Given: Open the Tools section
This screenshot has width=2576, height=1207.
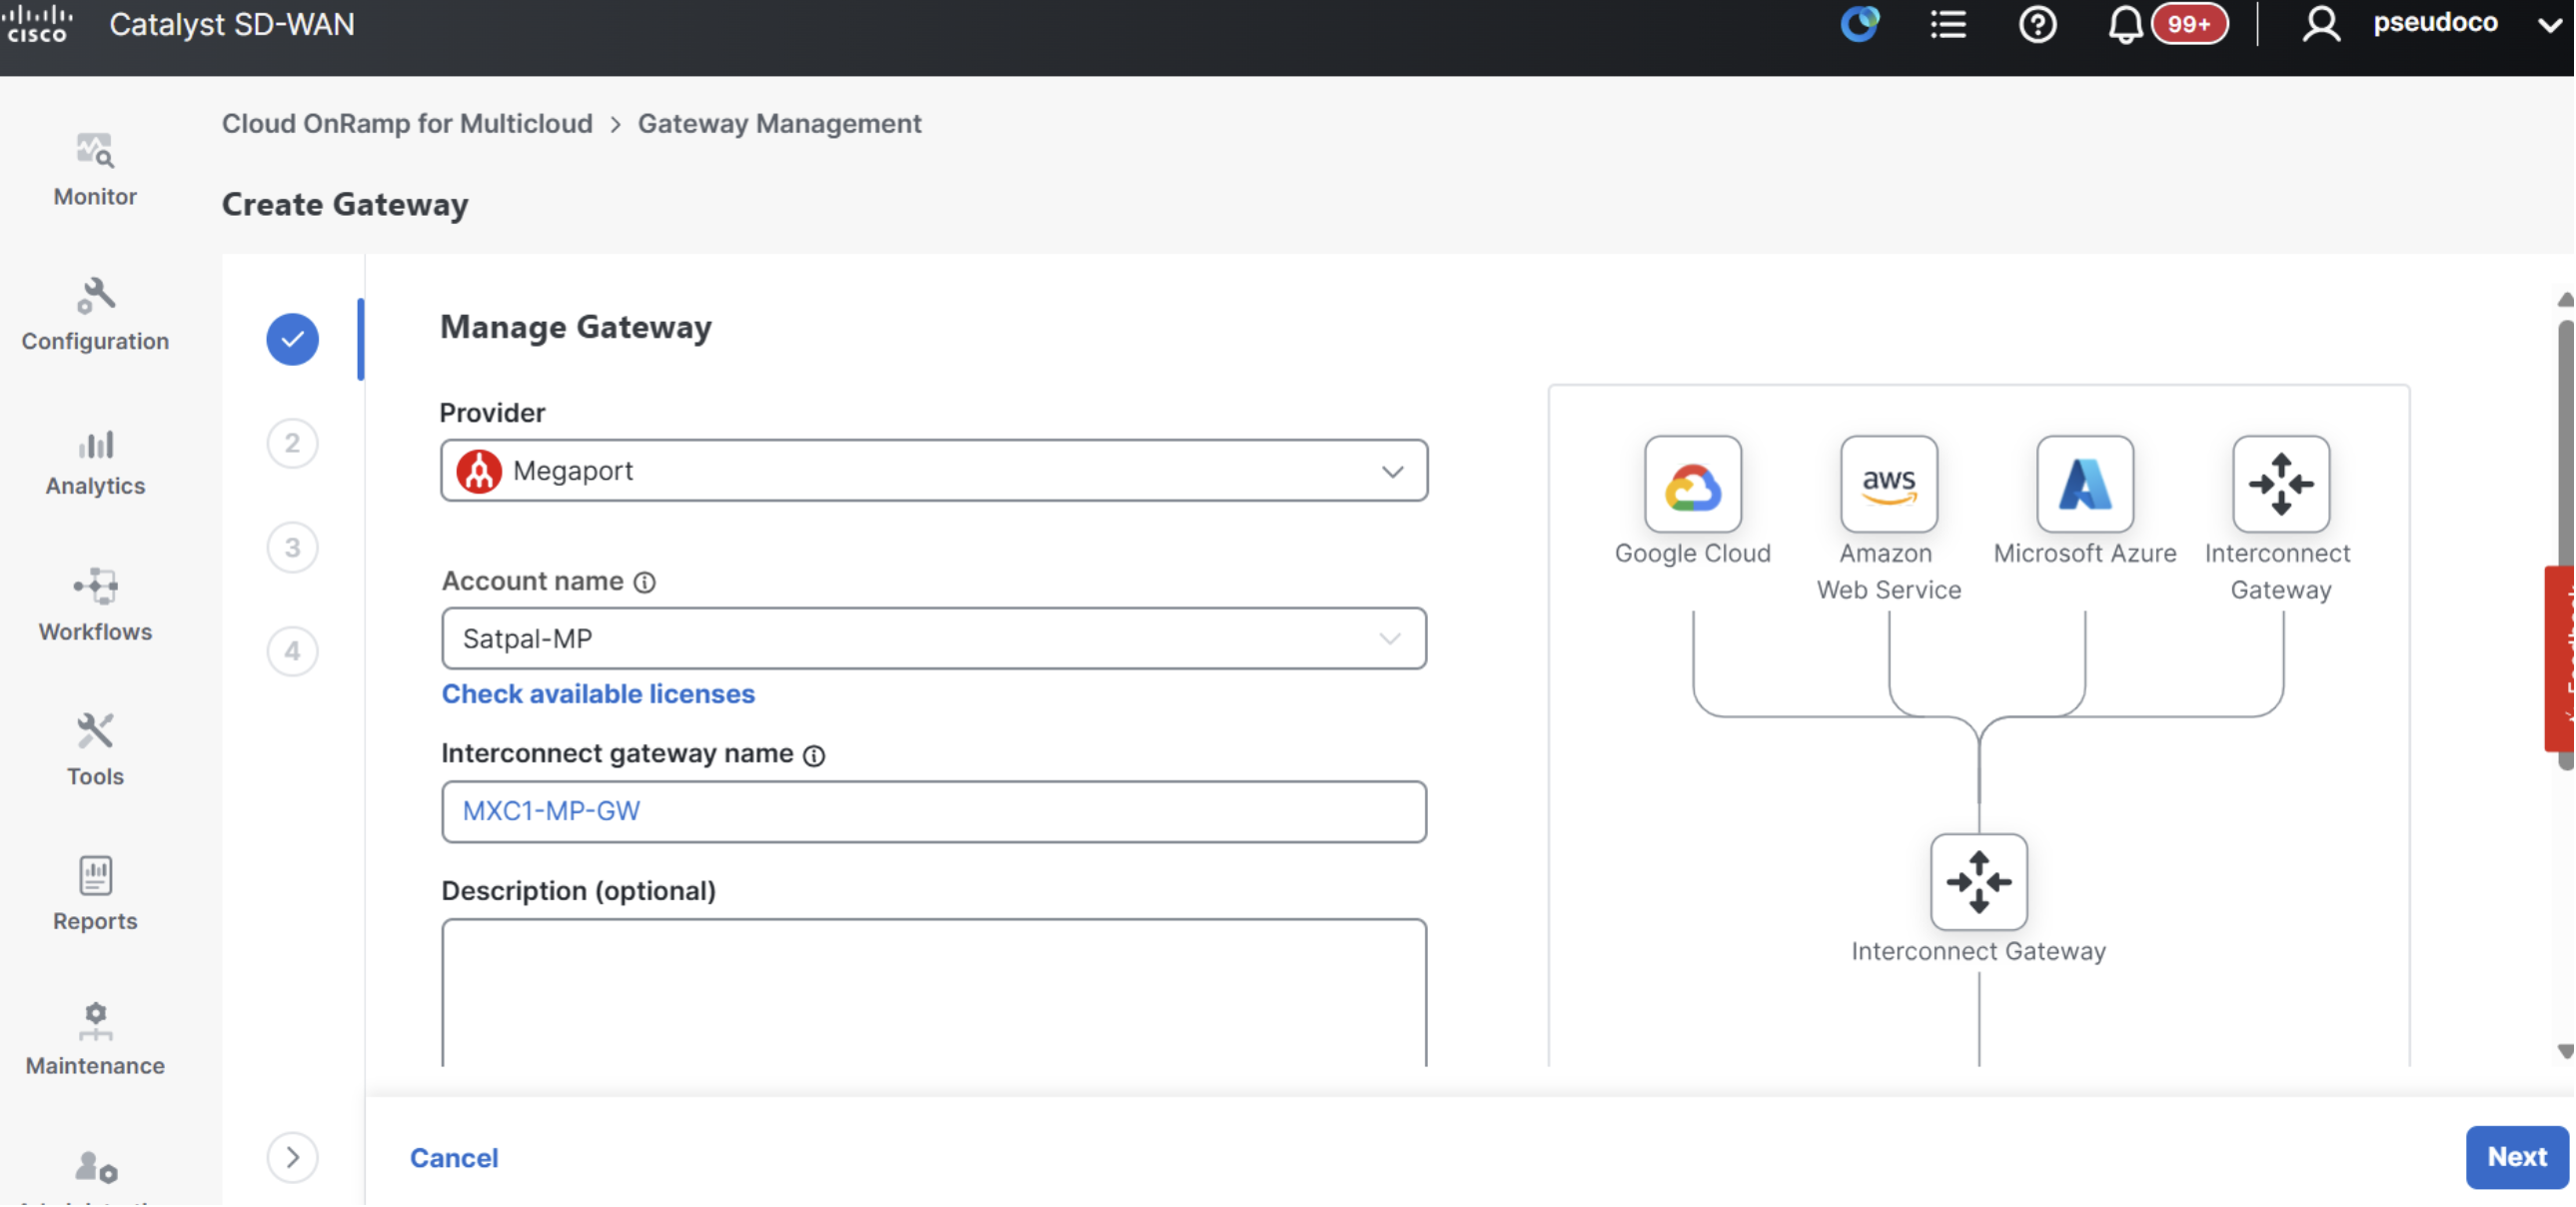Looking at the screenshot, I should click(x=95, y=750).
